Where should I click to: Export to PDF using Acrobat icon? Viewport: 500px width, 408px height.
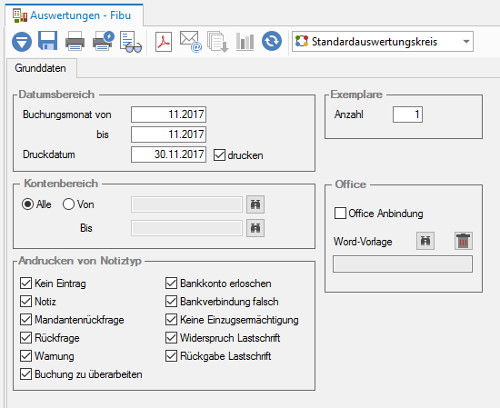click(x=164, y=42)
